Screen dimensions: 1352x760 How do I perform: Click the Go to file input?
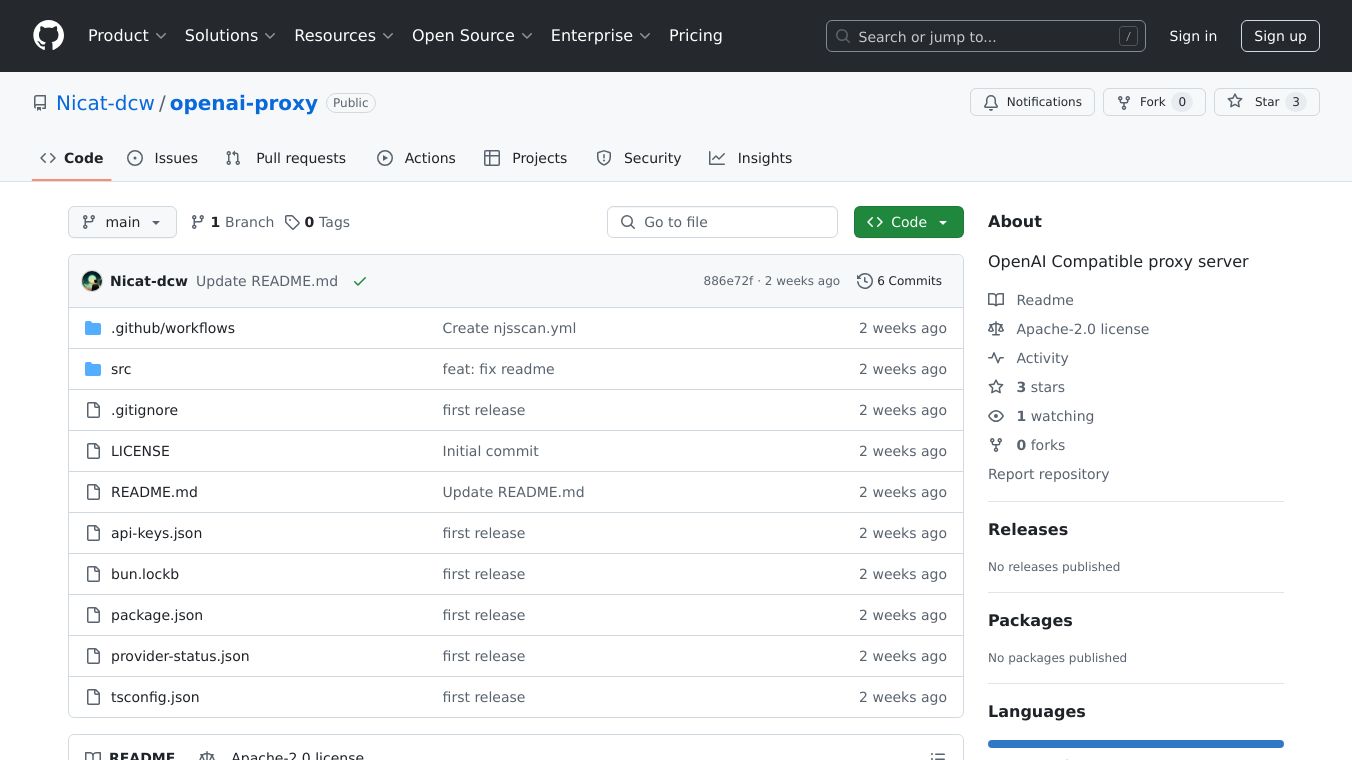click(x=722, y=222)
